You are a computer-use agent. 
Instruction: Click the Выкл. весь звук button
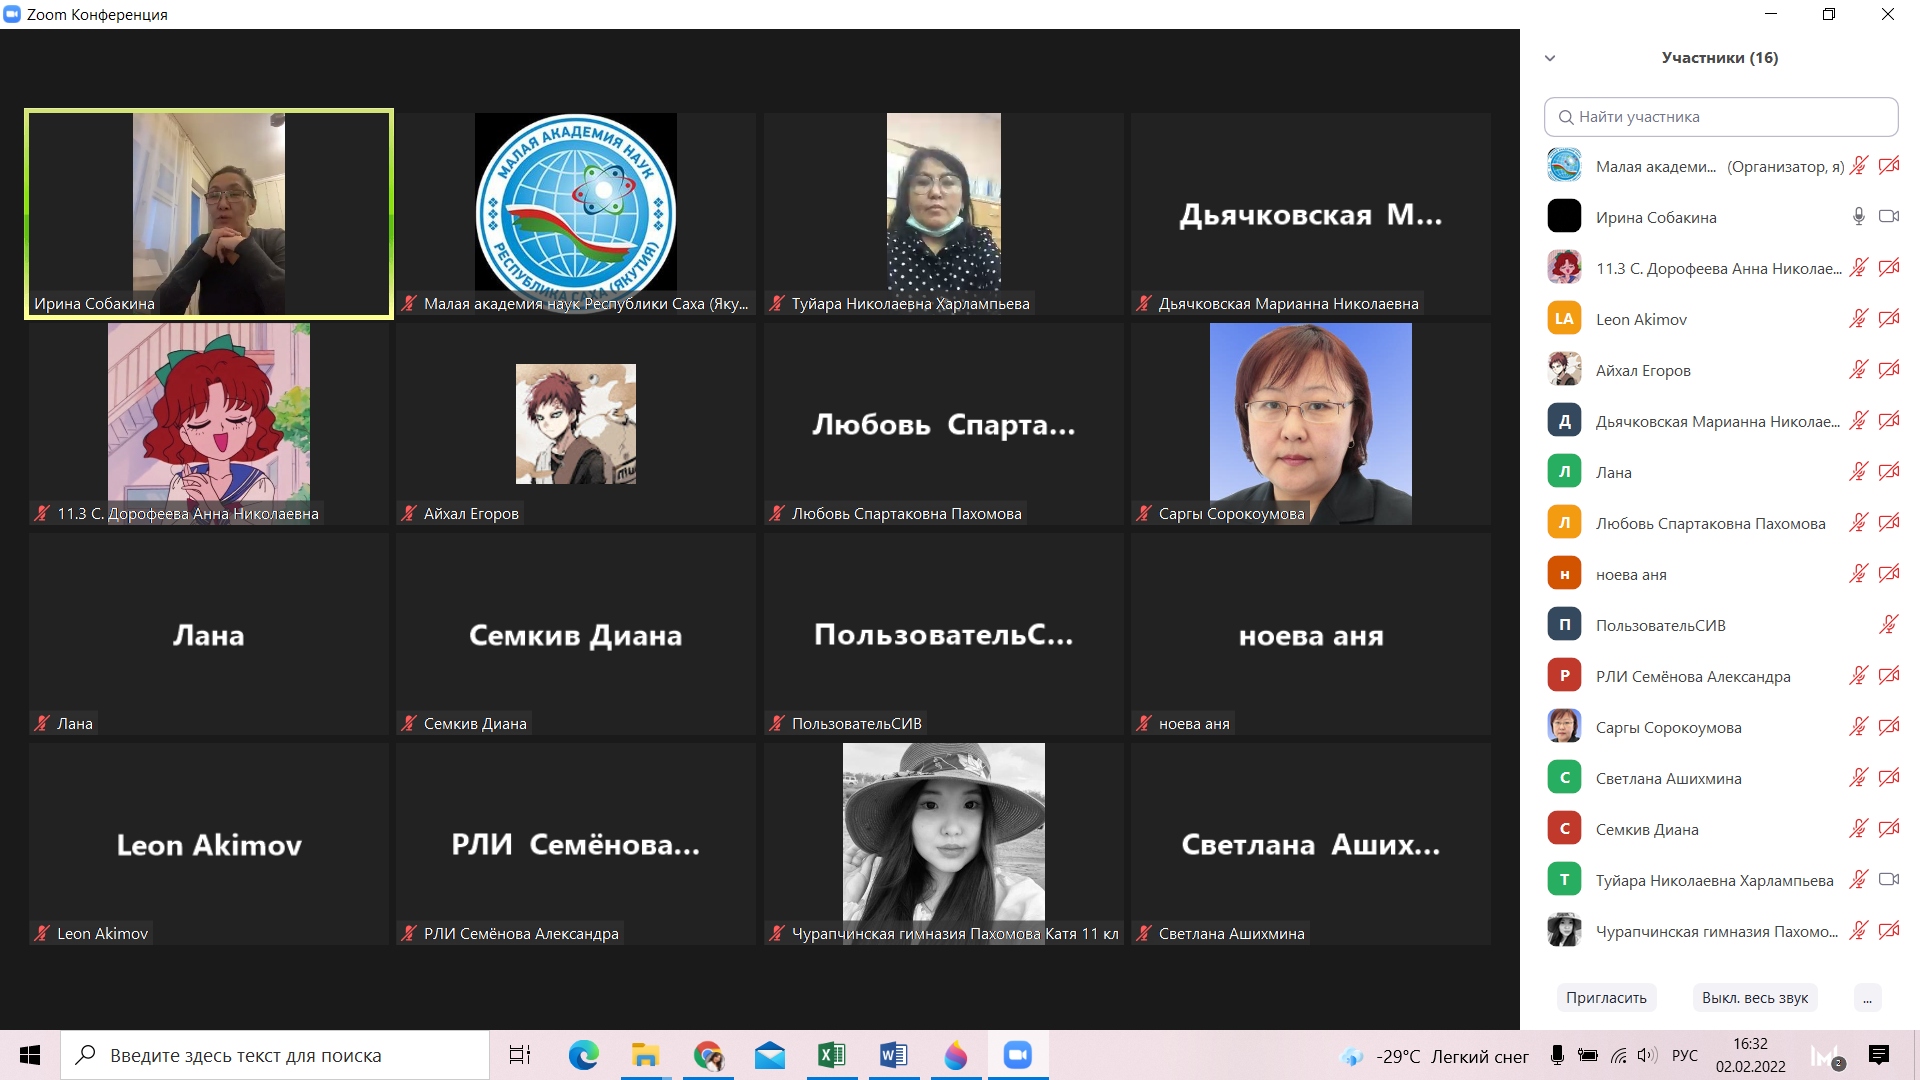point(1754,998)
